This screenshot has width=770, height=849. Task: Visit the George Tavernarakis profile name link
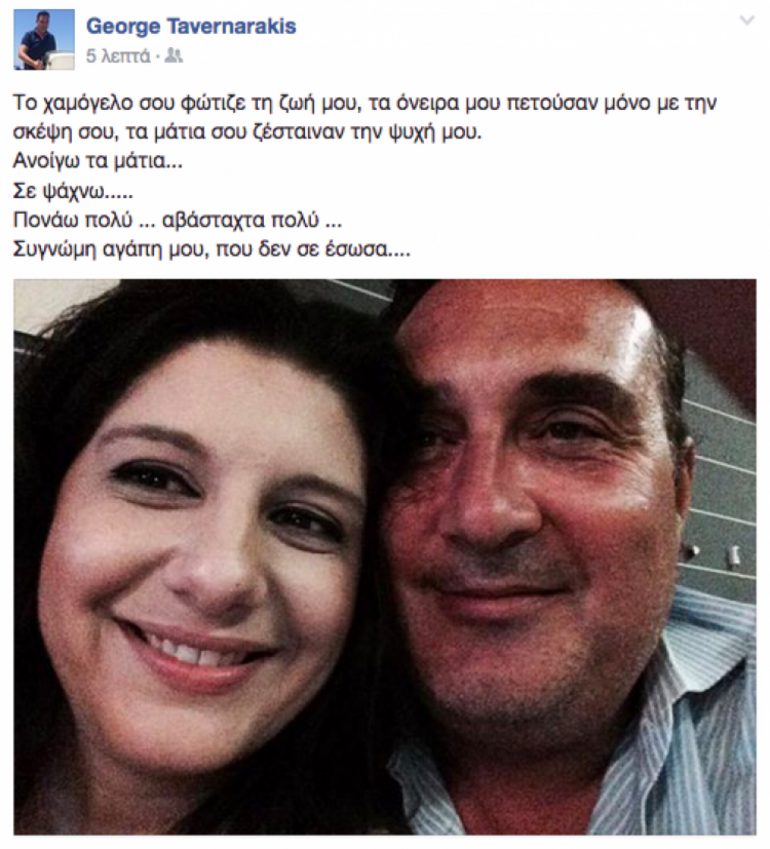point(191,26)
